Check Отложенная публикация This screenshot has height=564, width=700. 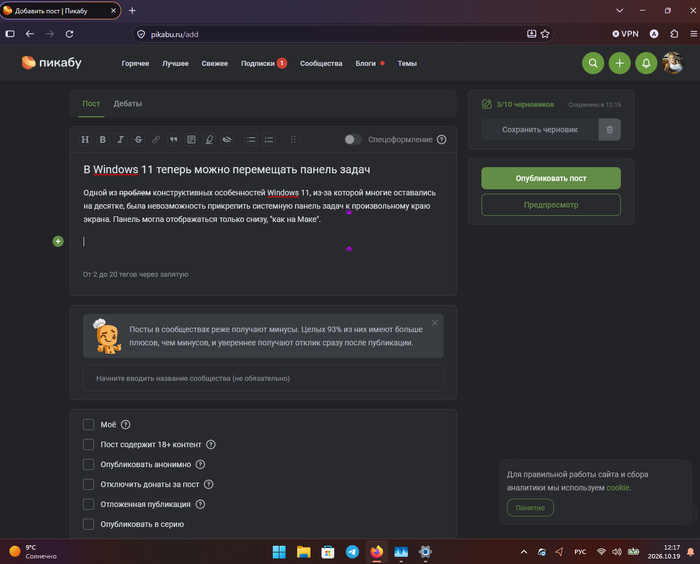click(88, 505)
